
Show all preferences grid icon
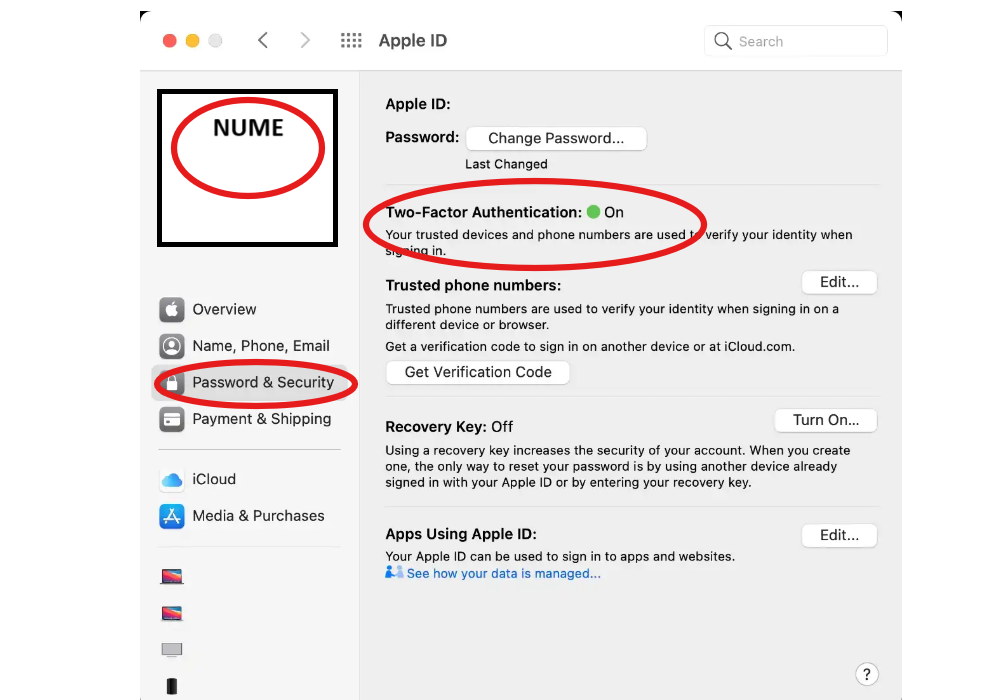pyautogui.click(x=351, y=41)
